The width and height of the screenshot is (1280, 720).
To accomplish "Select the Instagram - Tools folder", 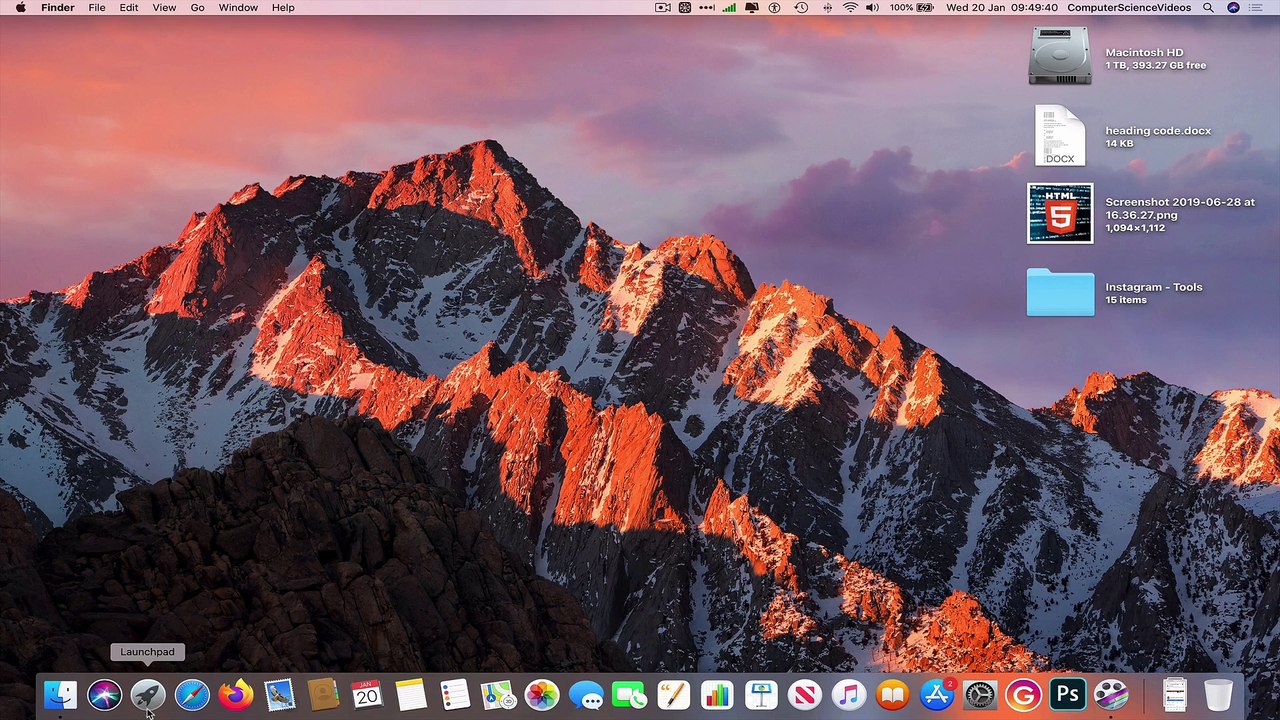I will (x=1060, y=292).
